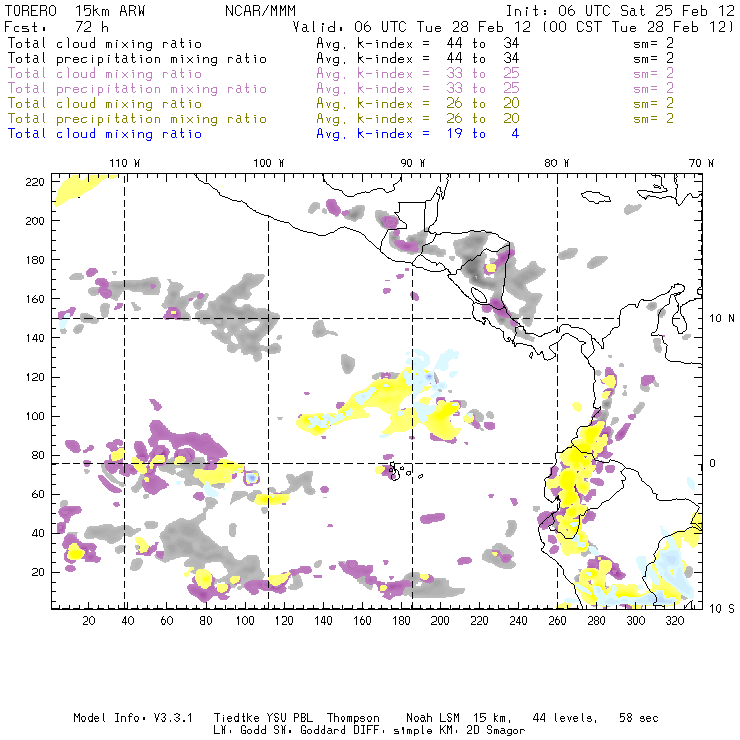Select the "Tiedtke" scheme label
The width and height of the screenshot is (740, 740).
click(x=236, y=718)
